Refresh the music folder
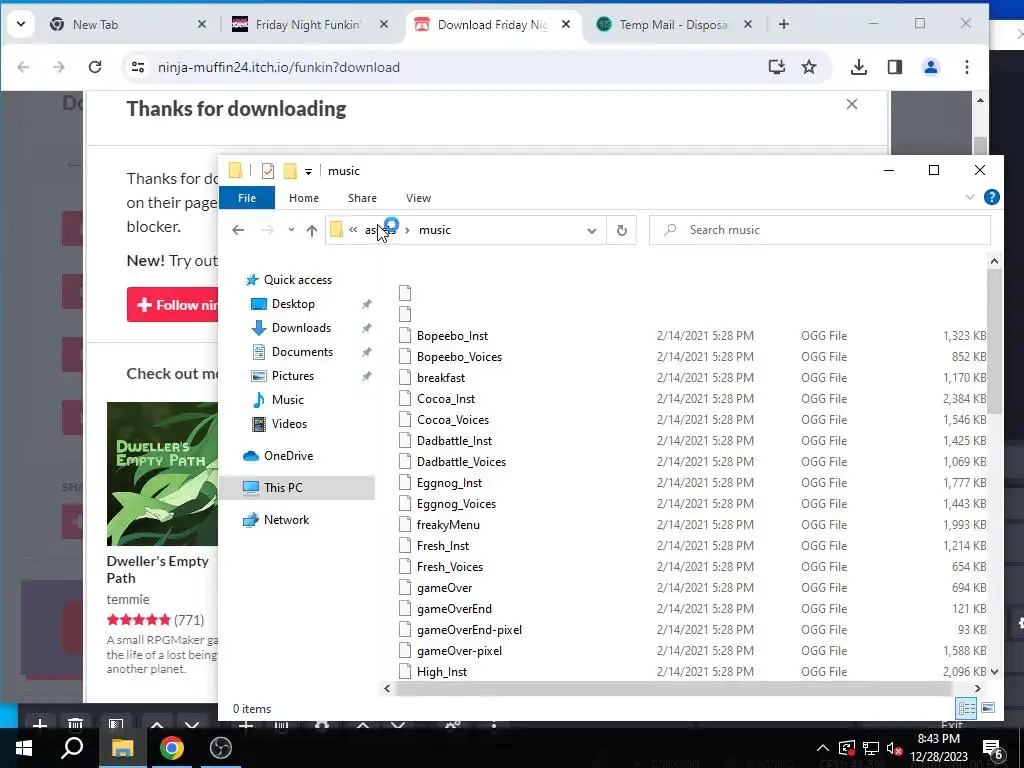1024x768 pixels. (622, 231)
